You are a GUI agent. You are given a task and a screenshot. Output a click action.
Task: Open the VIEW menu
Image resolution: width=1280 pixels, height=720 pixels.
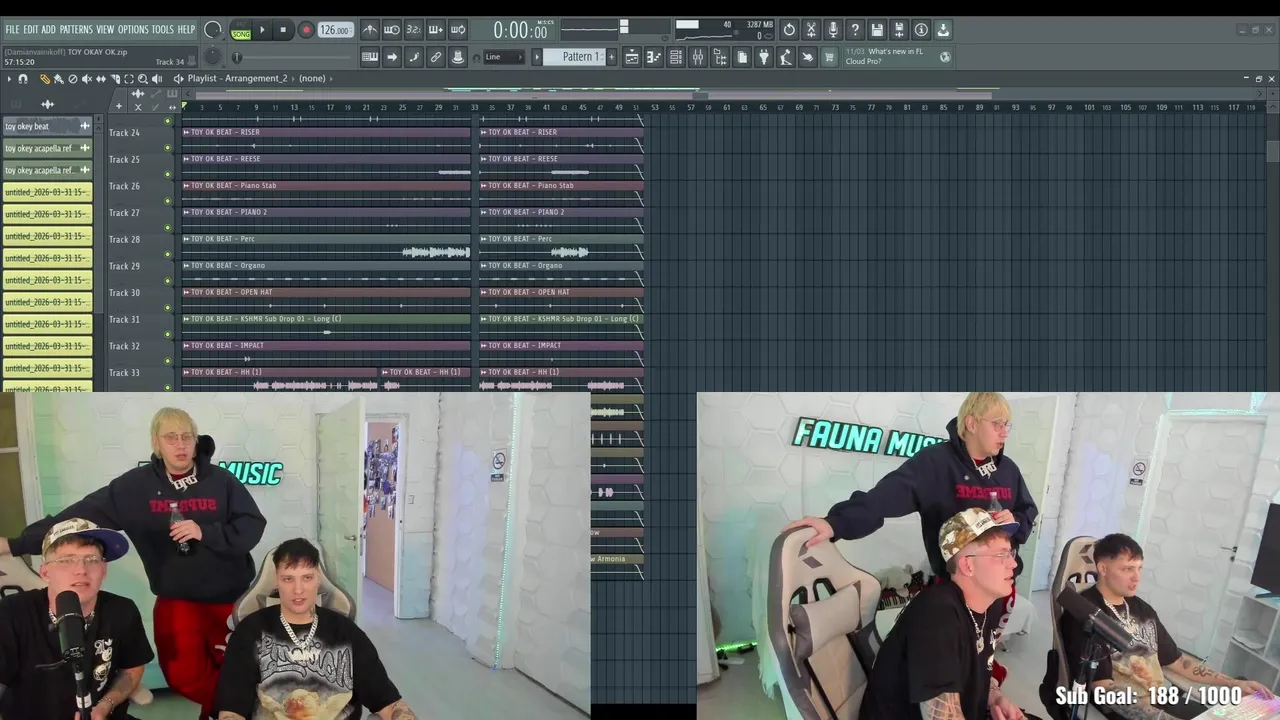tap(105, 30)
